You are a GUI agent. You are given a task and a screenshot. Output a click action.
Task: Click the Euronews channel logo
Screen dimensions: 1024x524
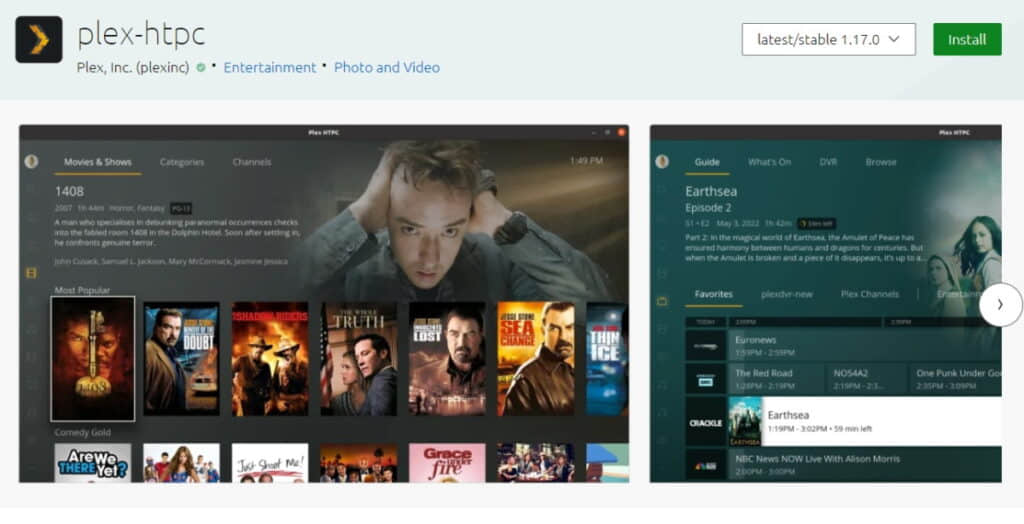point(706,346)
